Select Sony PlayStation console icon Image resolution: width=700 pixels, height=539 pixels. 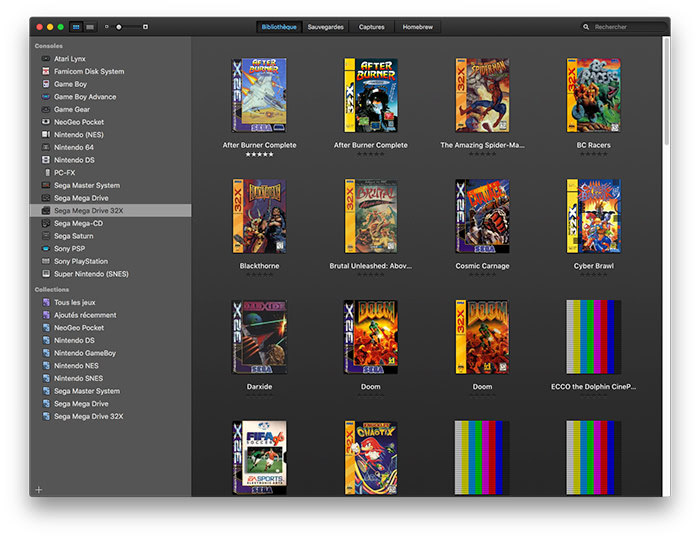pos(46,261)
